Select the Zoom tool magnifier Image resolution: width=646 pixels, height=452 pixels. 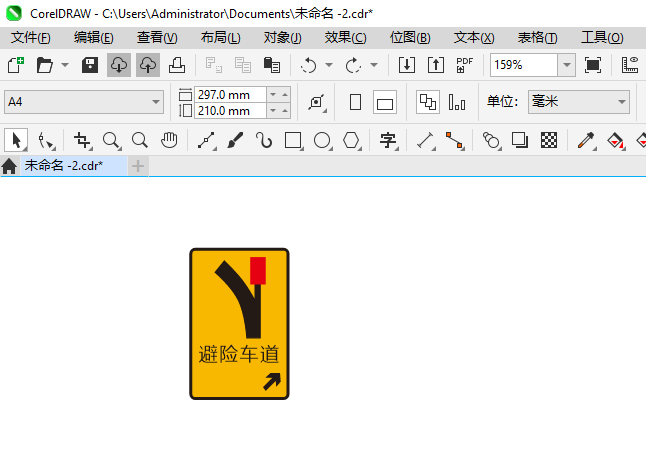(112, 140)
